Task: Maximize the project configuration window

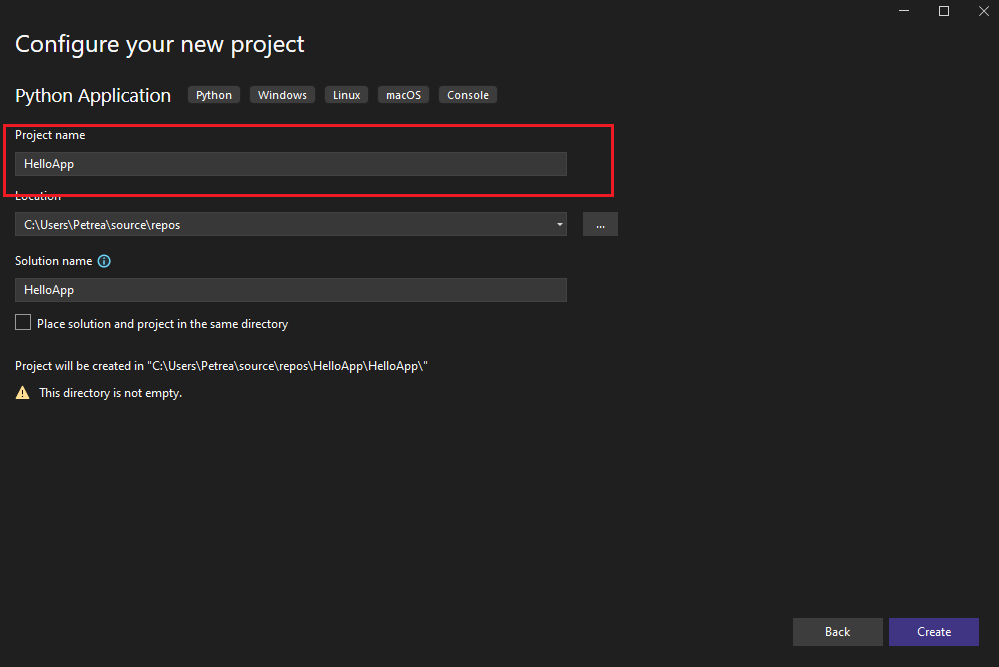Action: click(944, 11)
